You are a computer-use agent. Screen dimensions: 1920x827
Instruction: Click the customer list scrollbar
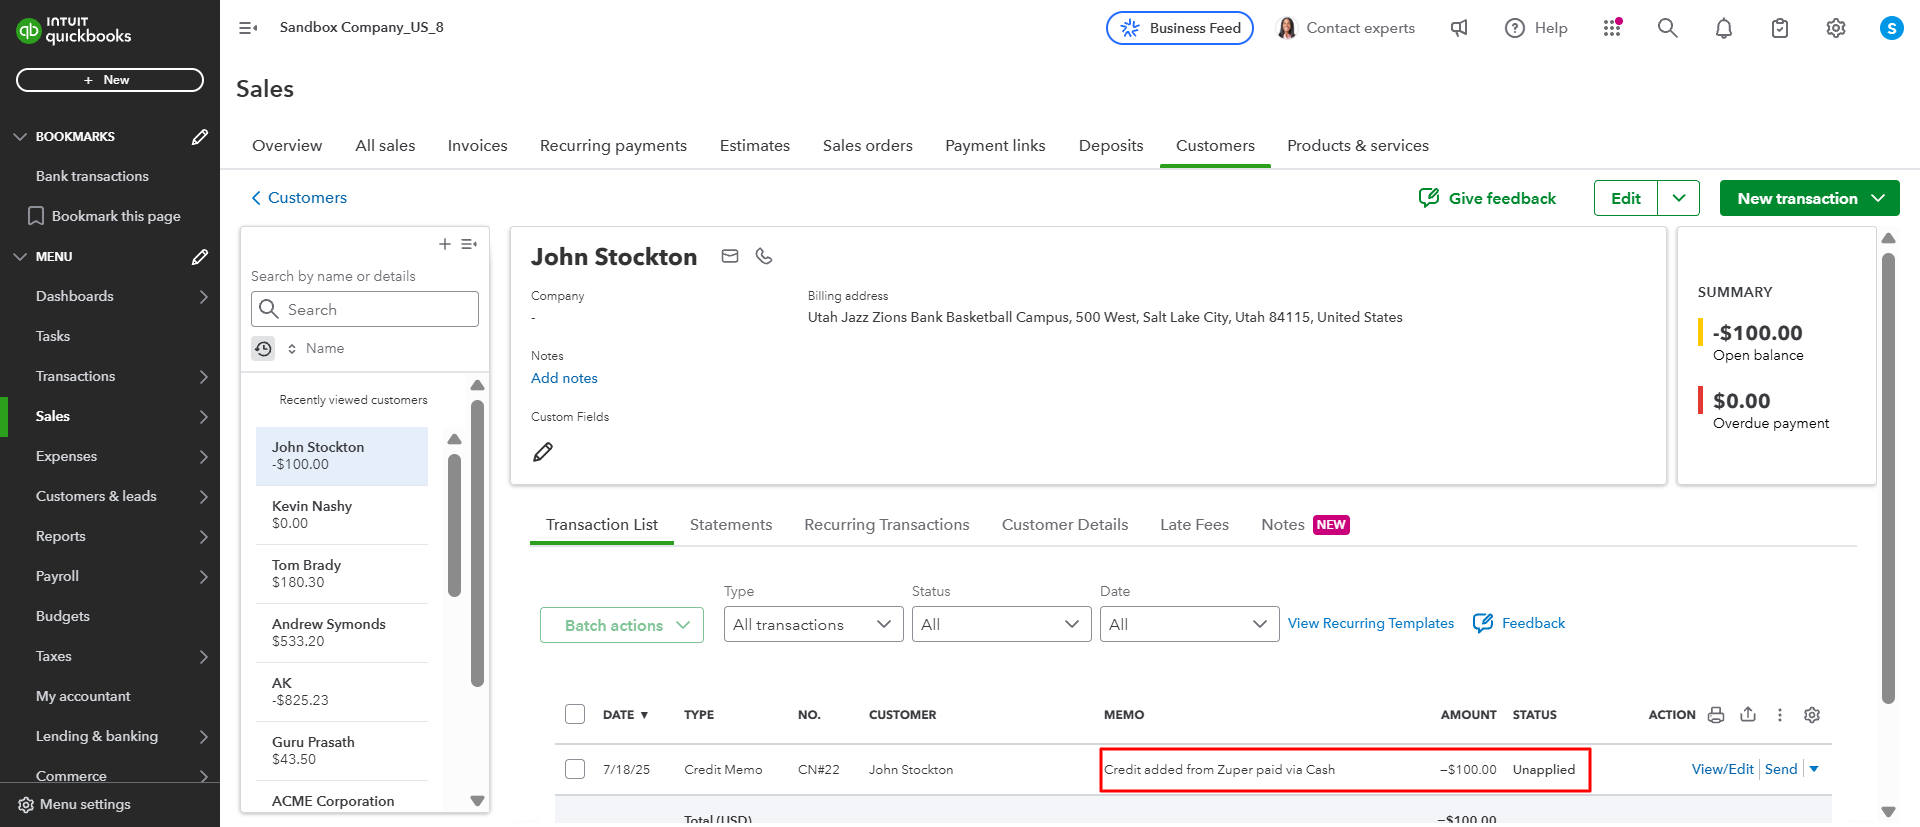(477, 543)
